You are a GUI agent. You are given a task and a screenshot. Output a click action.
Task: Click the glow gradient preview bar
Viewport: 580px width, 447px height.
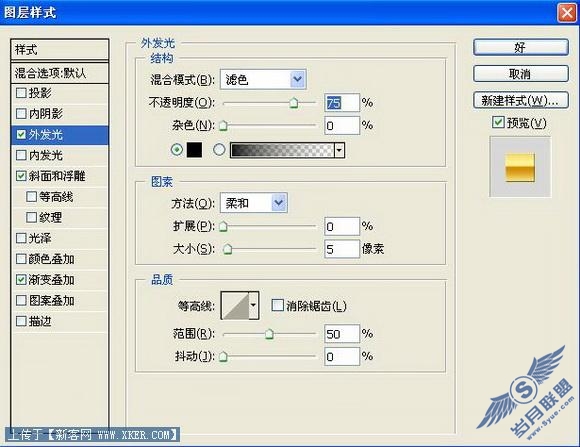(282, 150)
